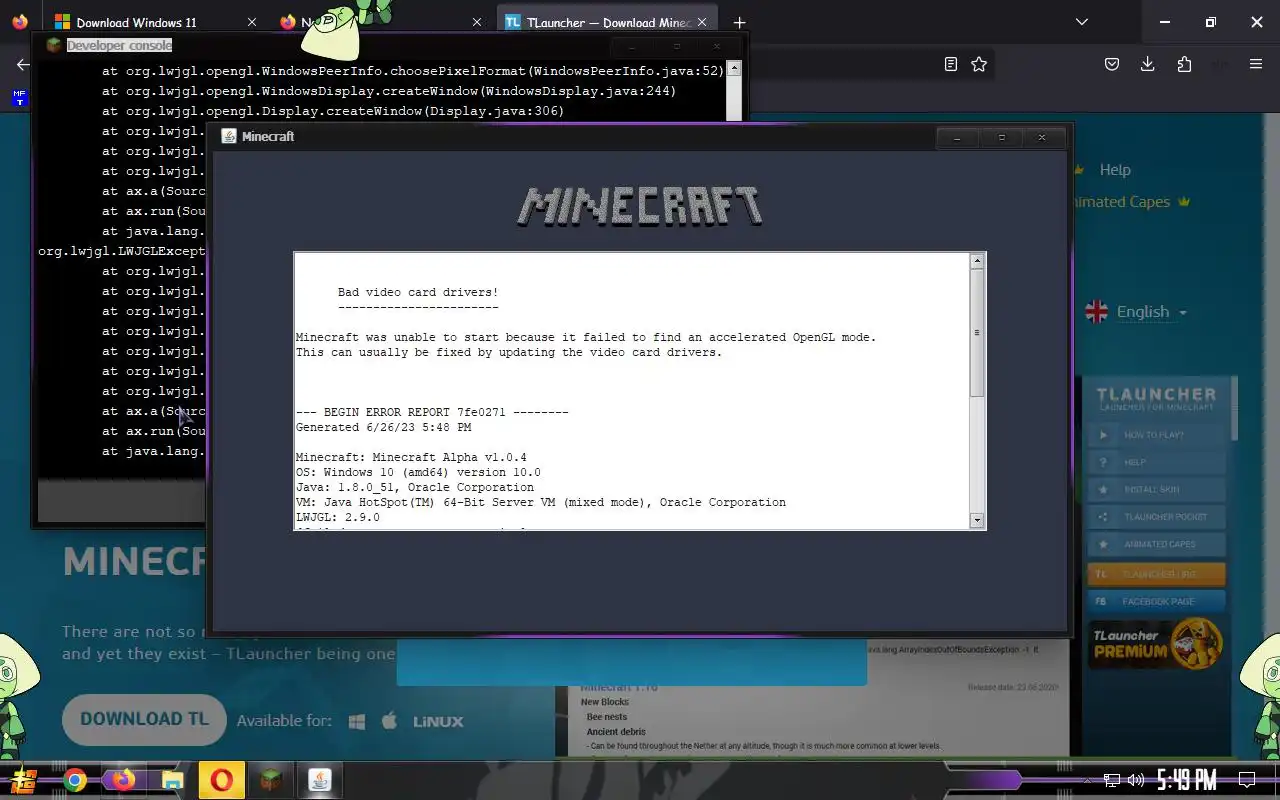Click the Pocket save icon
This screenshot has height=800, width=1280.
(1112, 64)
